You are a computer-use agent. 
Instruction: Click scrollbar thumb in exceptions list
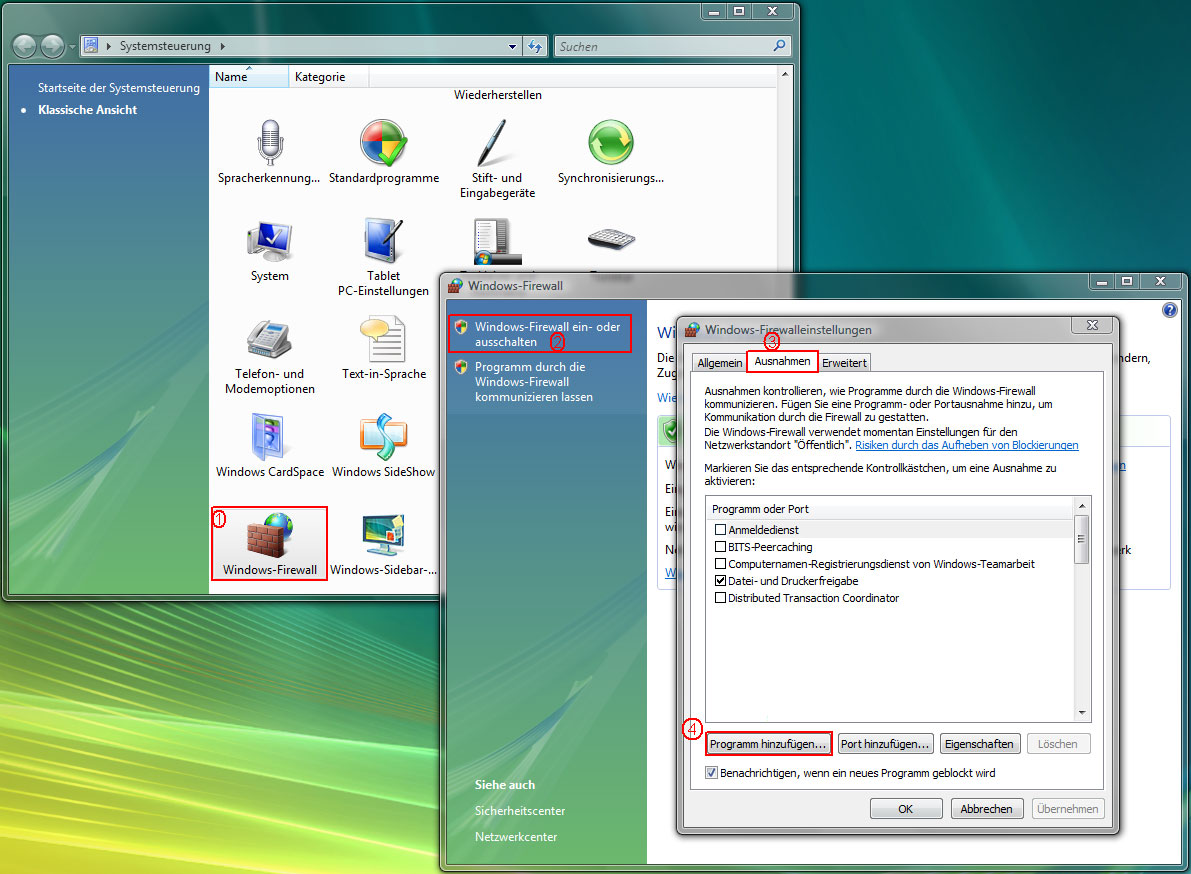click(1082, 538)
